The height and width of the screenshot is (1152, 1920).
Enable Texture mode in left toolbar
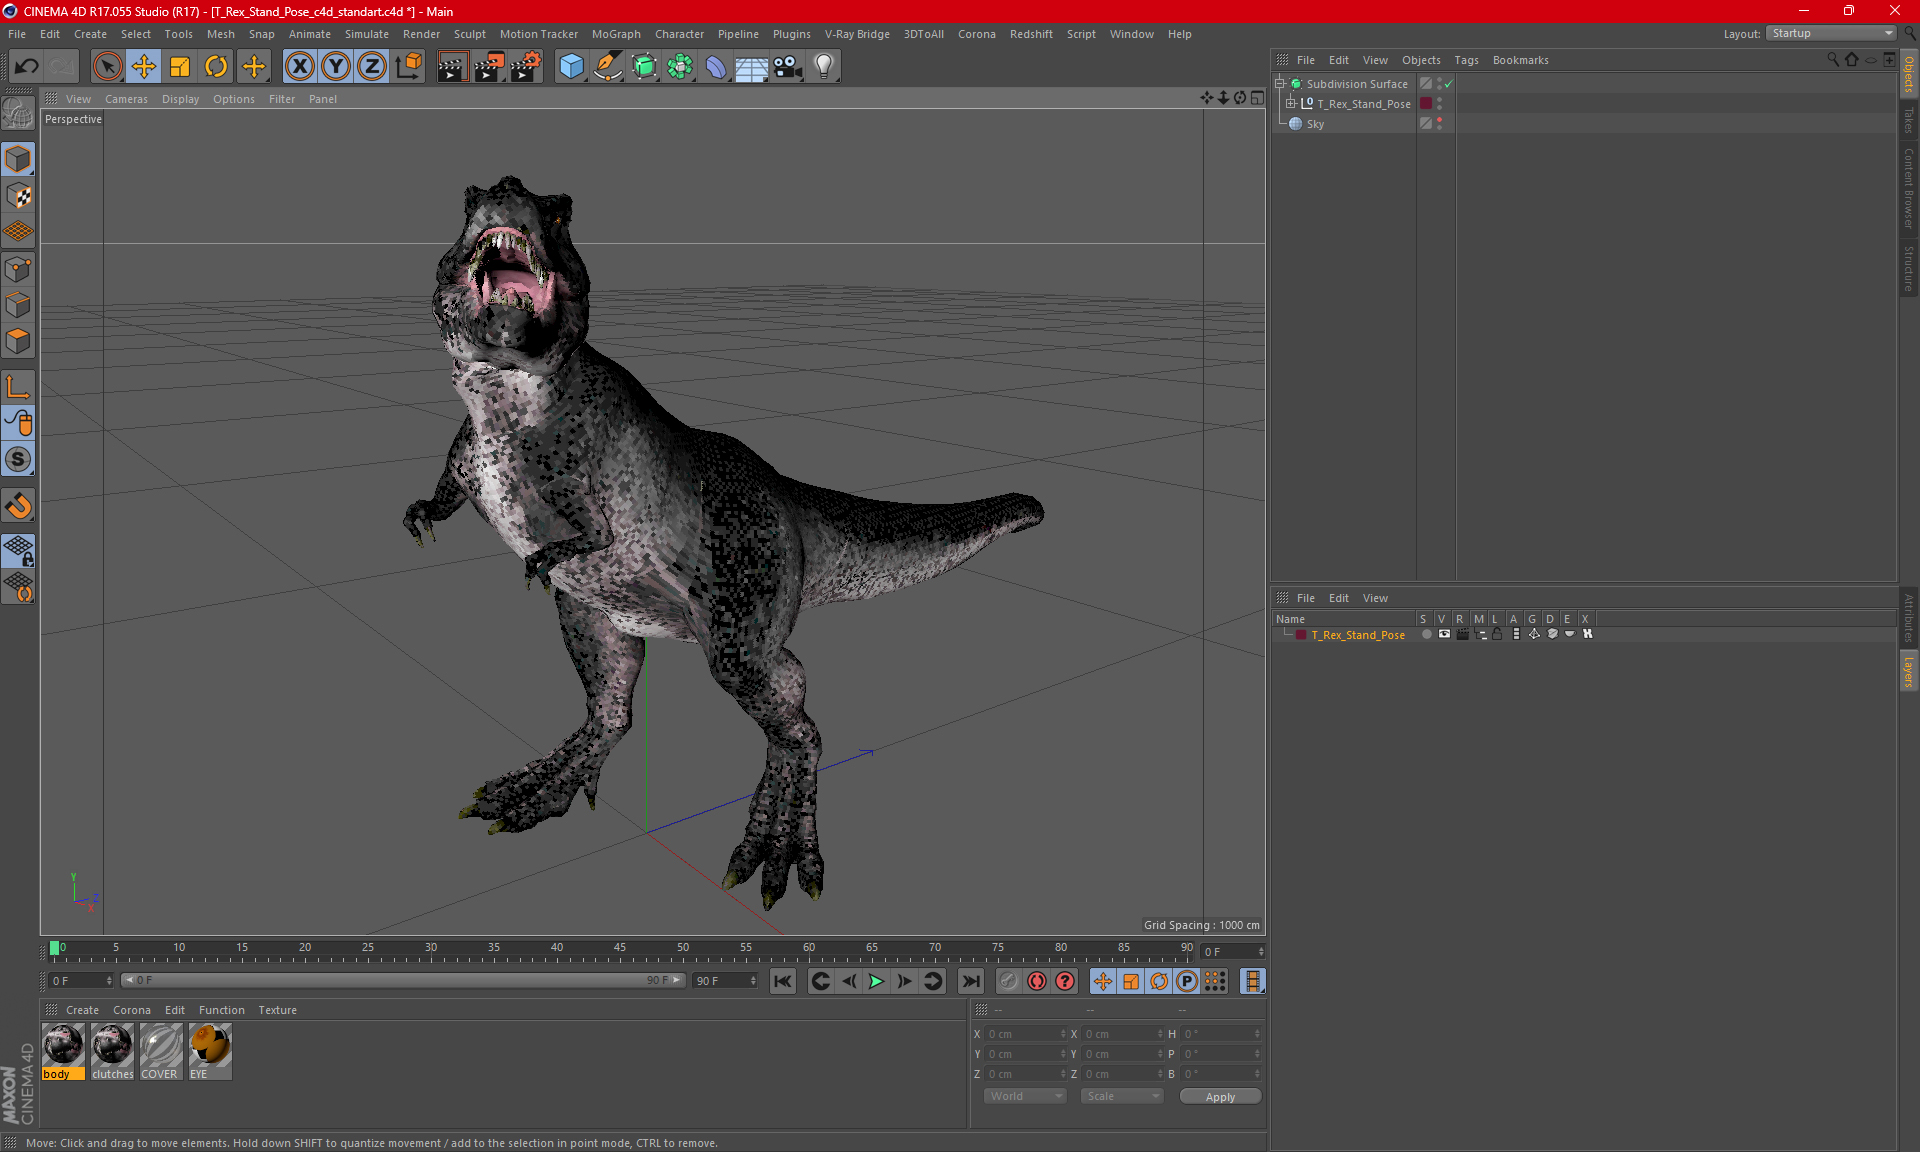tap(18, 195)
